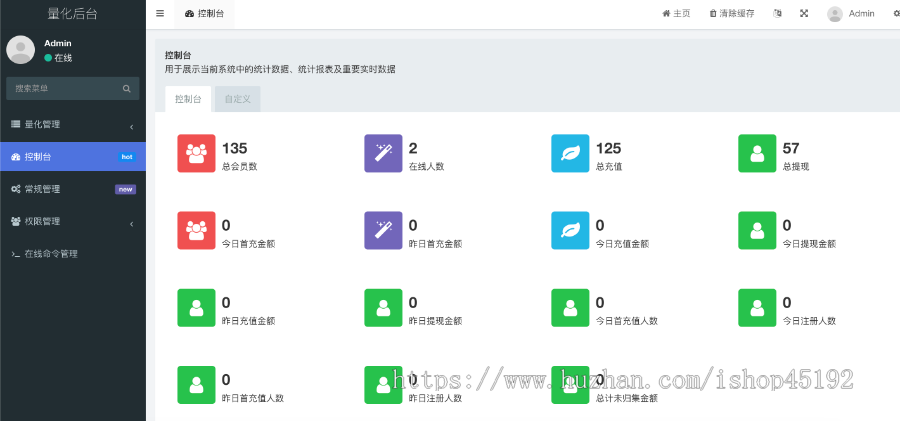Image resolution: width=900 pixels, height=421 pixels.
Task: Click 清除缓存 clear cache button
Action: [x=732, y=13]
